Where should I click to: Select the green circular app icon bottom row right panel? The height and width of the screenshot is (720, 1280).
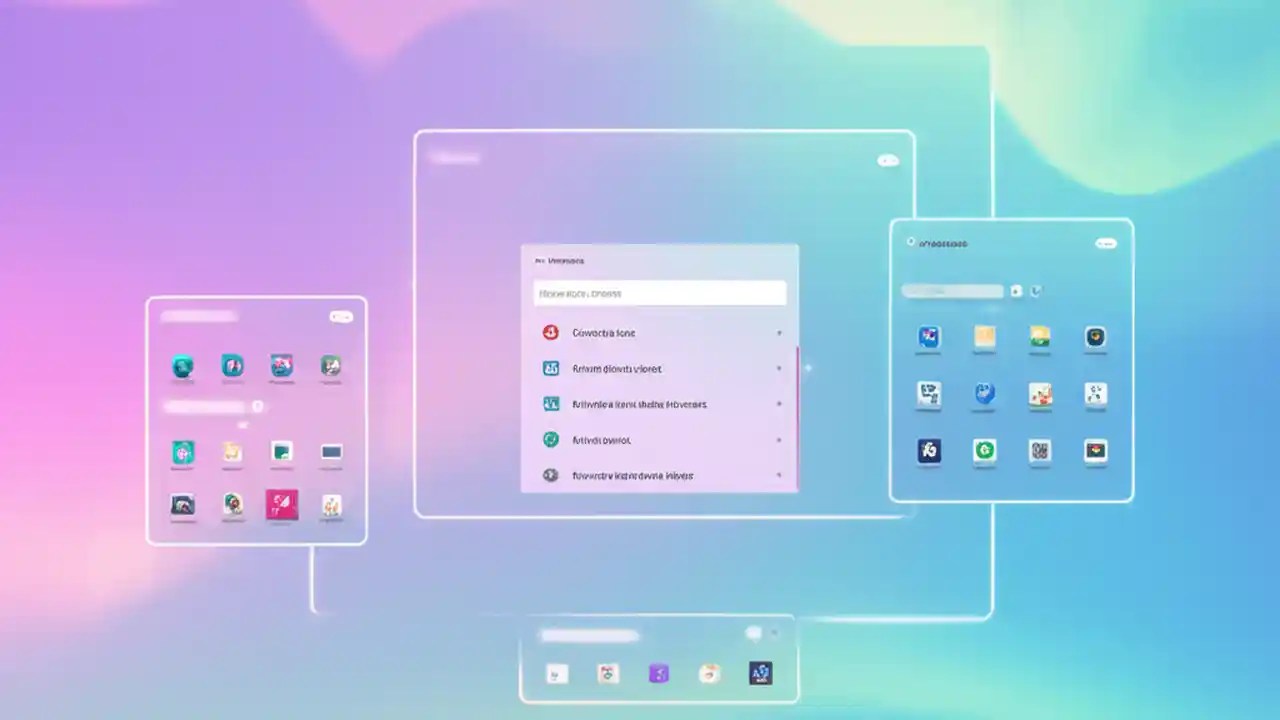coord(985,451)
